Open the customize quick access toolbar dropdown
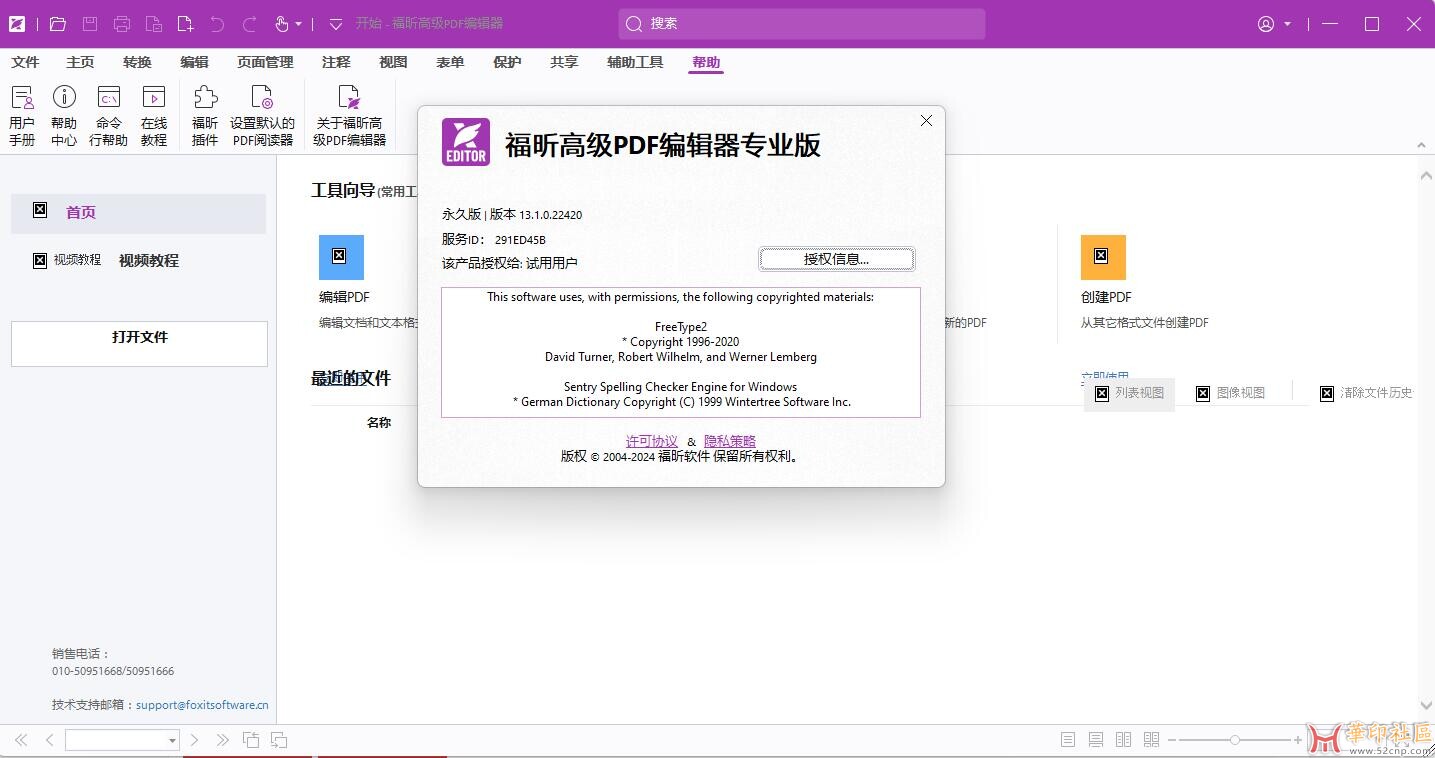This screenshot has height=758, width=1435. 336,24
